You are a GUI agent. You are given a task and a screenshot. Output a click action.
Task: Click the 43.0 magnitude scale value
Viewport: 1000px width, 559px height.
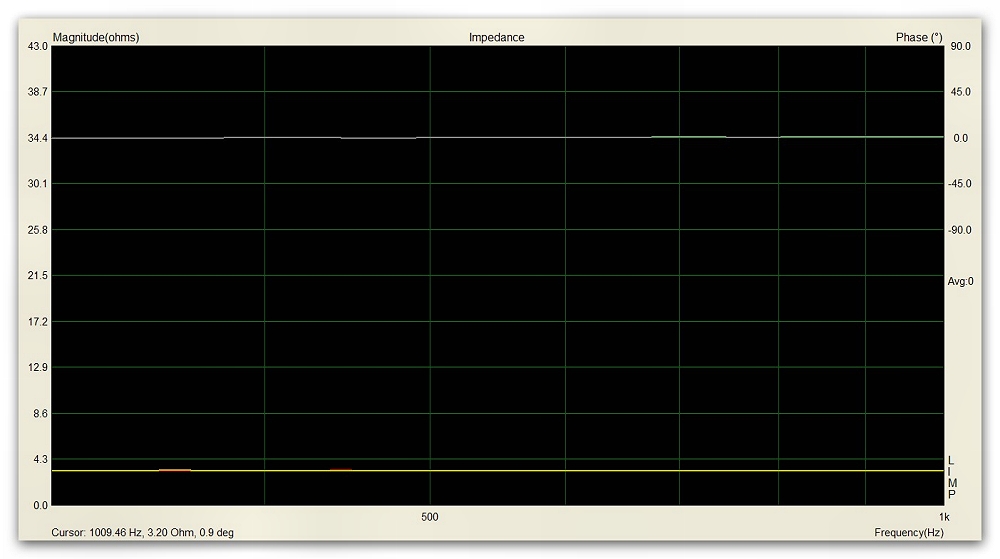tap(38, 46)
